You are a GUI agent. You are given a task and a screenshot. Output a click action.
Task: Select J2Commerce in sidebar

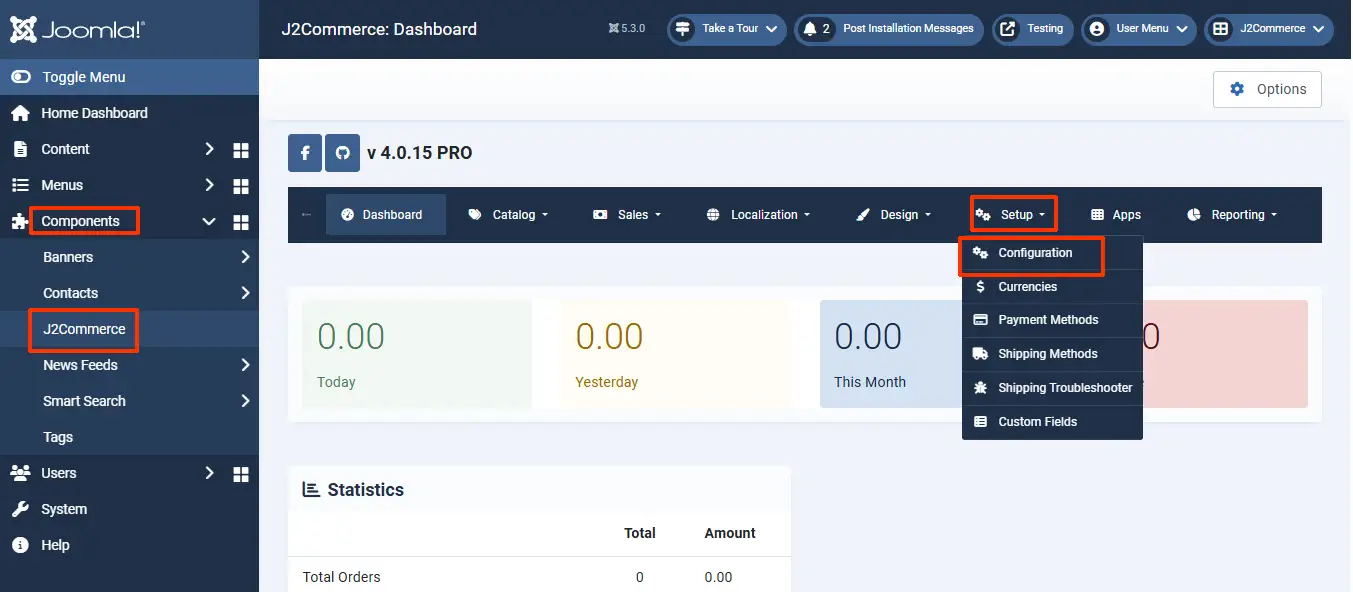[x=84, y=329]
